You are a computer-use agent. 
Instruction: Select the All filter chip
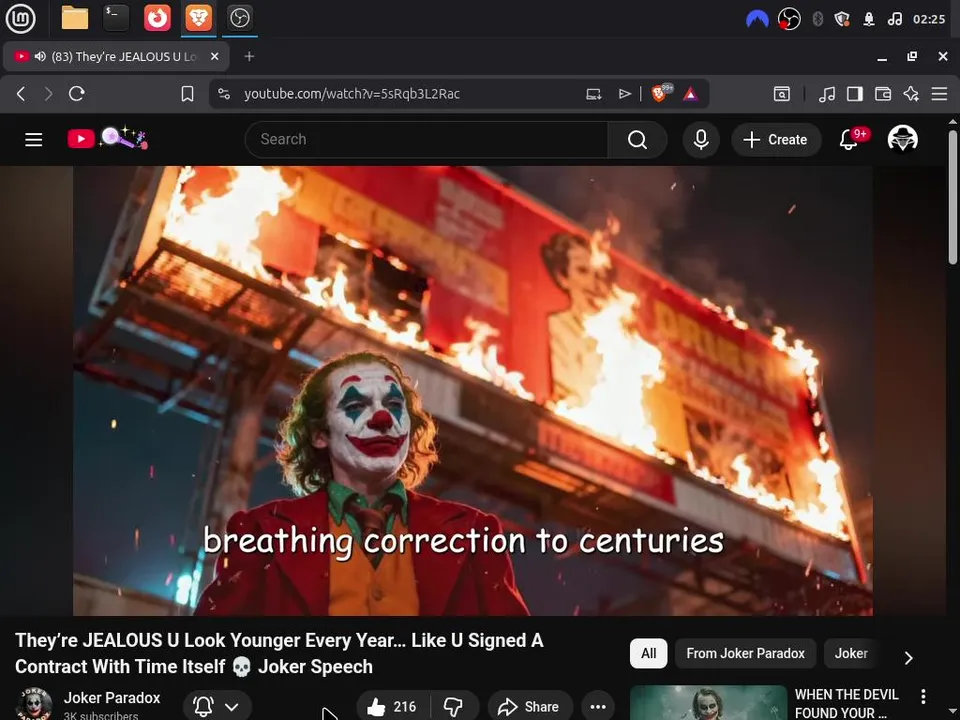[648, 653]
